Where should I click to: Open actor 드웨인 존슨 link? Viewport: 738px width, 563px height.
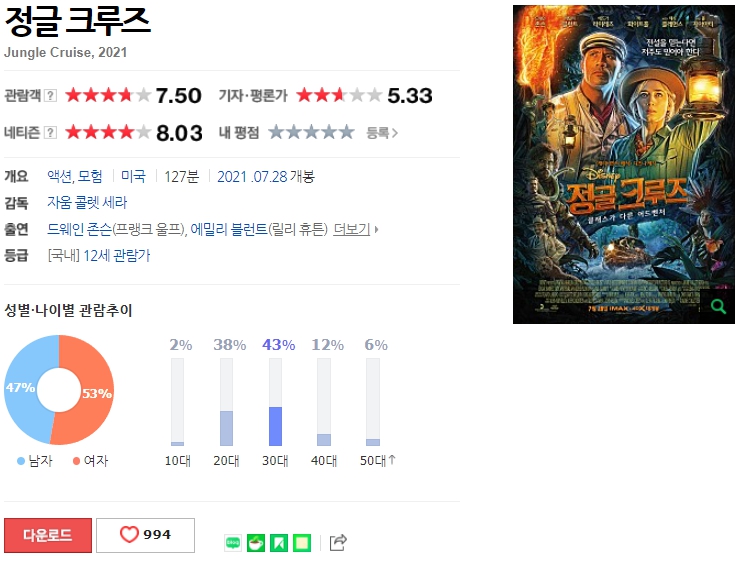coord(80,229)
